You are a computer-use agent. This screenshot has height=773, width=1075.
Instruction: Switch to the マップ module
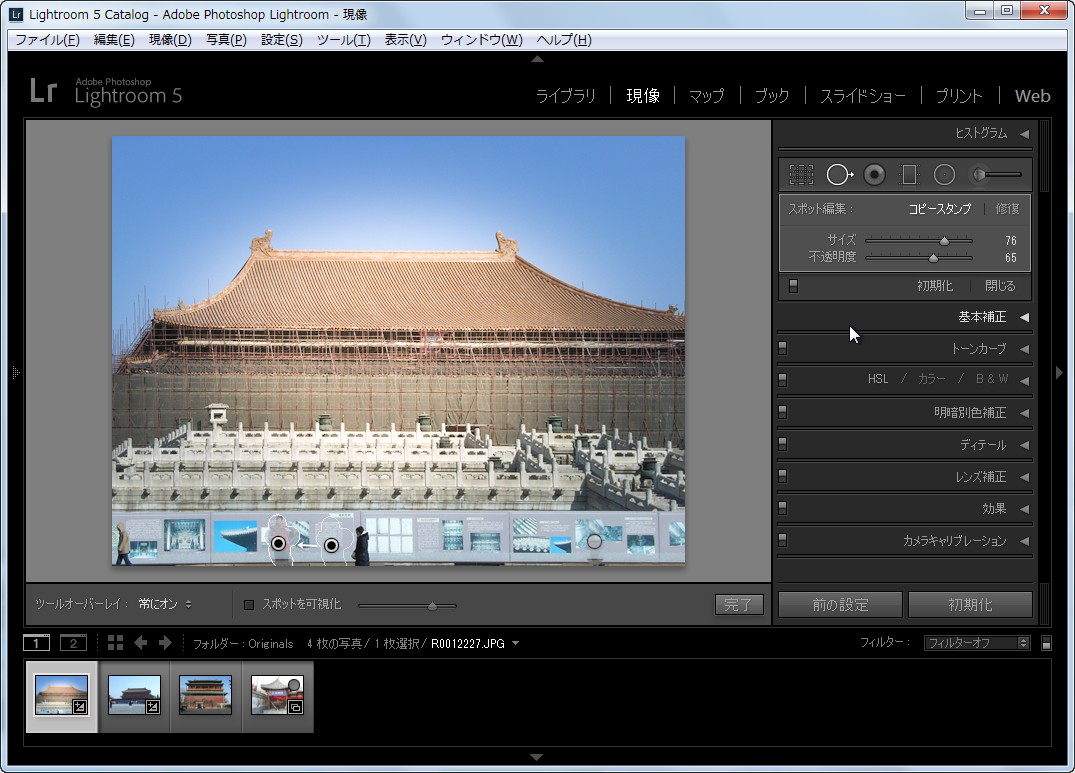706,96
